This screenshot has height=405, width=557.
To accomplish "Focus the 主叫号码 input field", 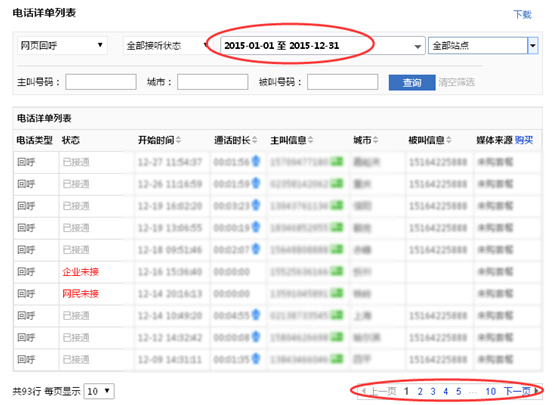I will 101,82.
